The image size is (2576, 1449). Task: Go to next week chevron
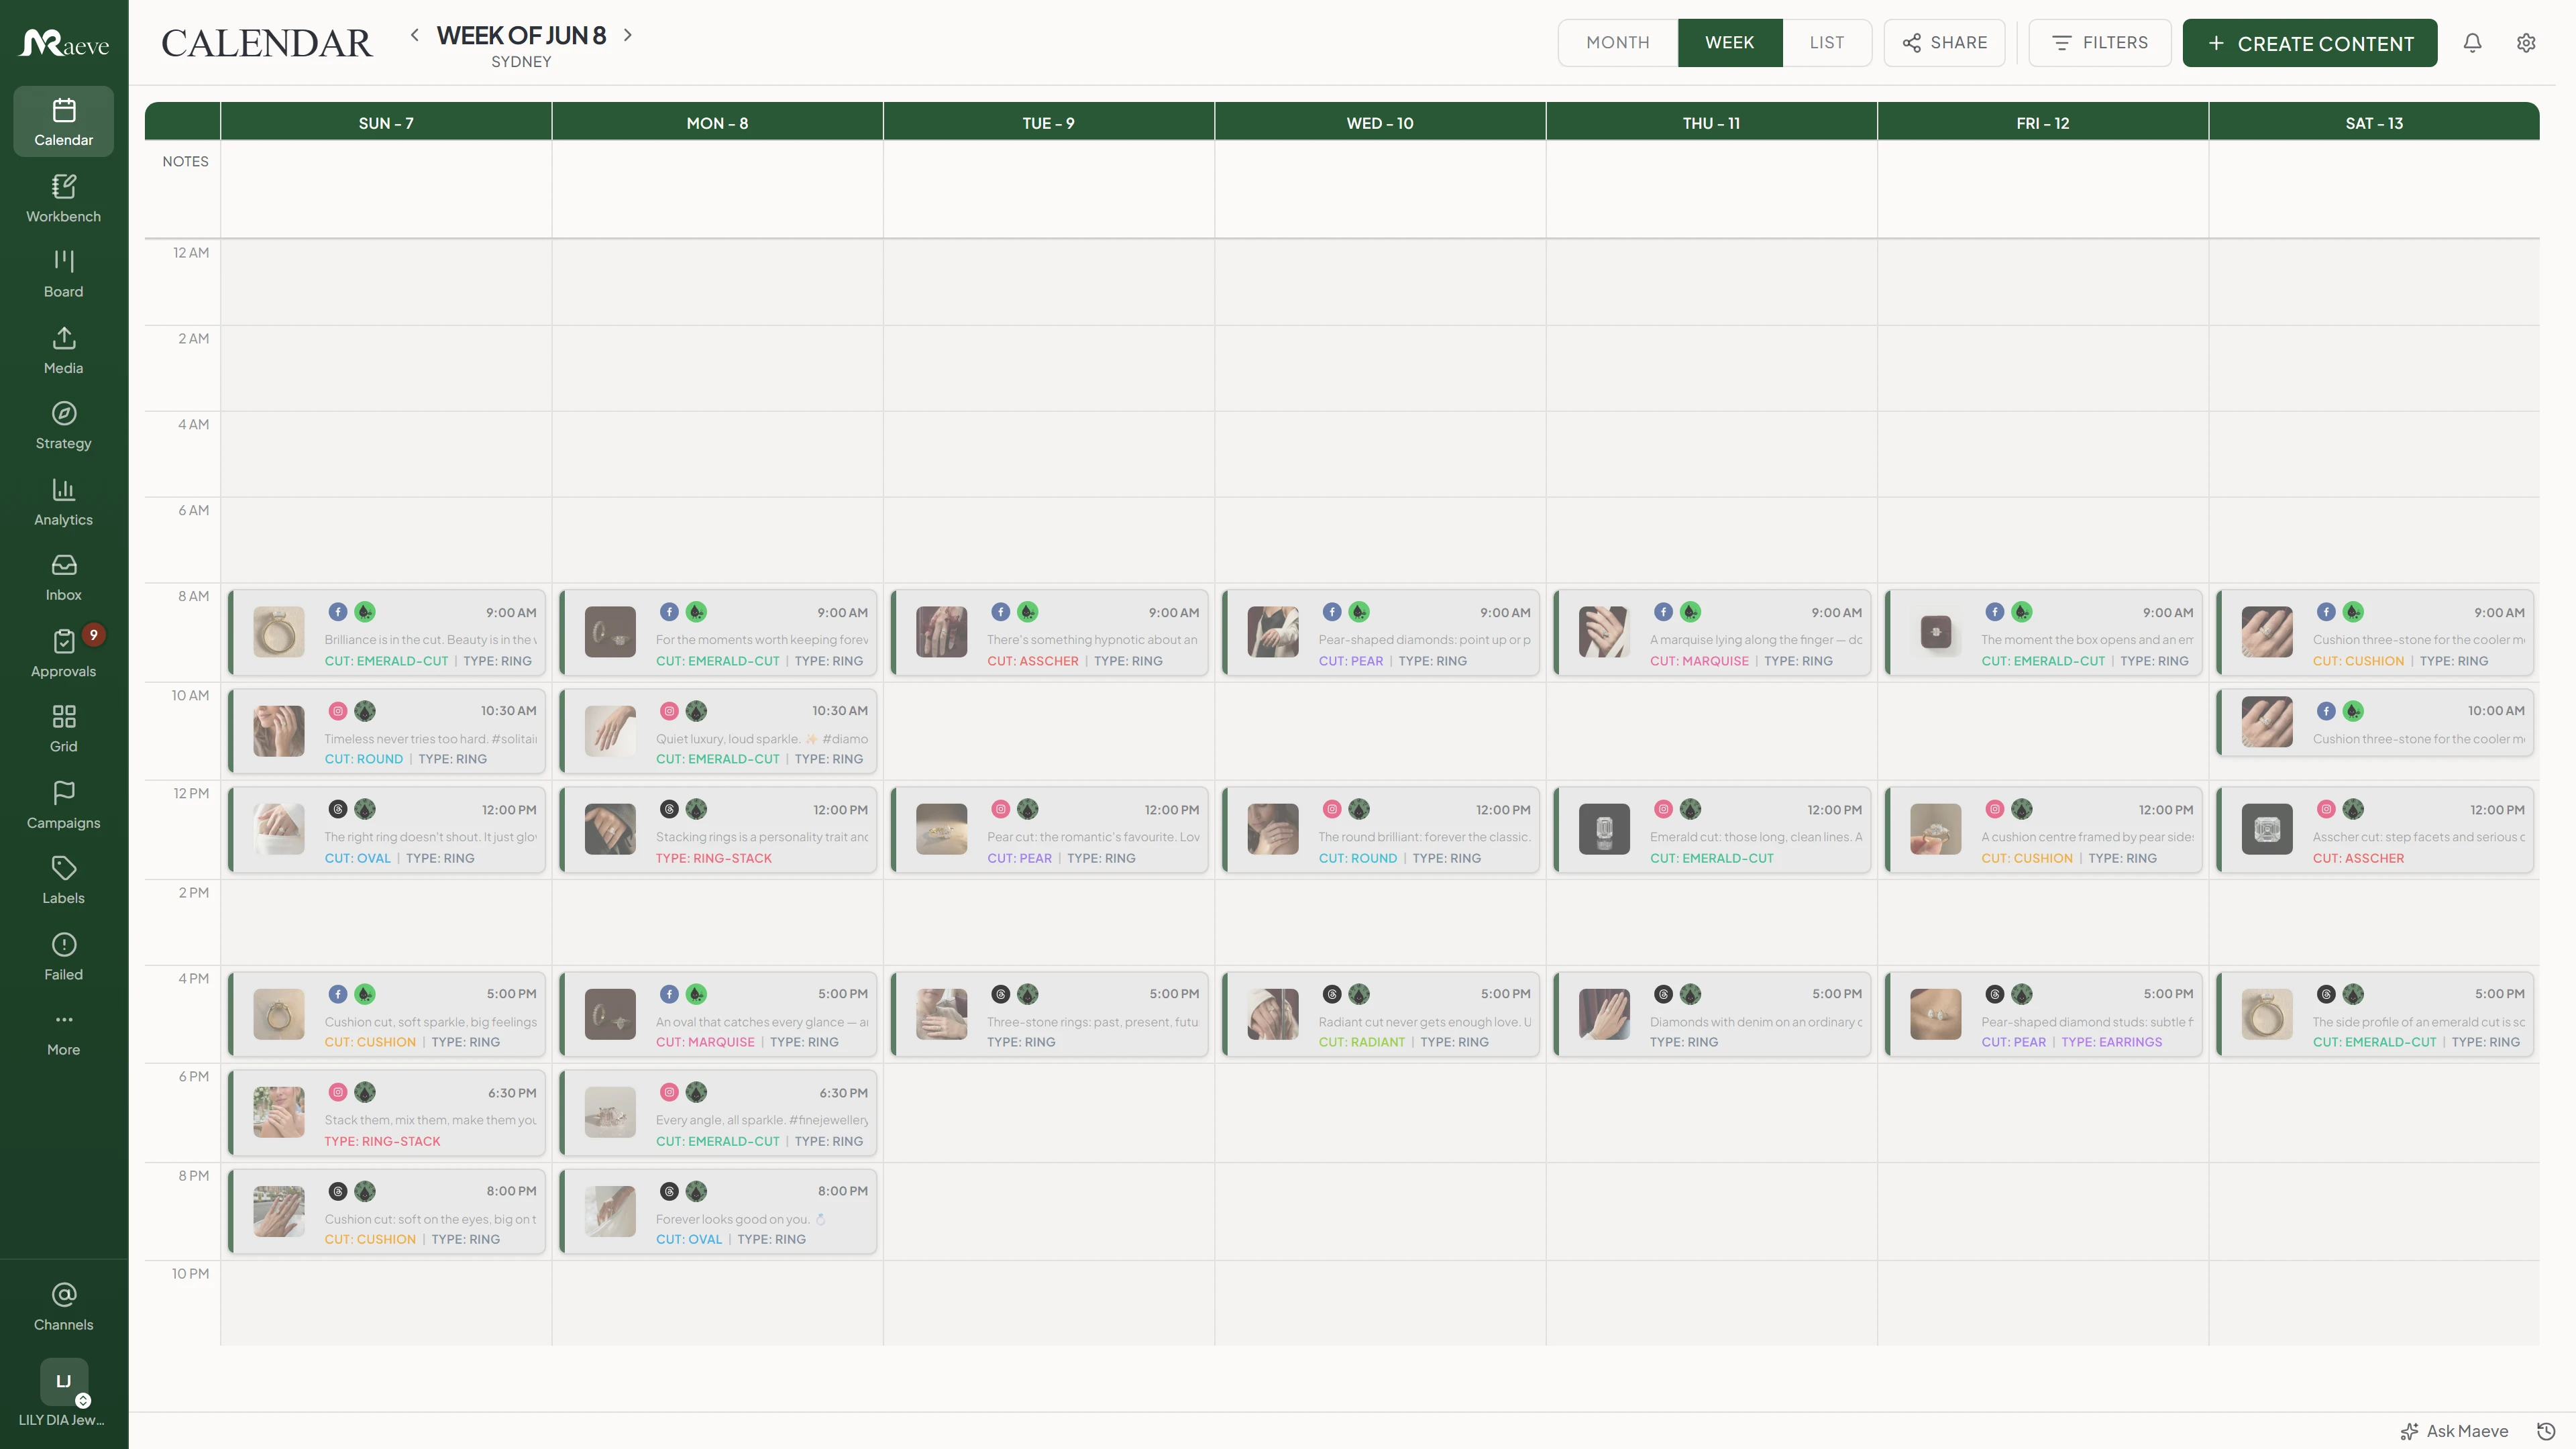(628, 35)
